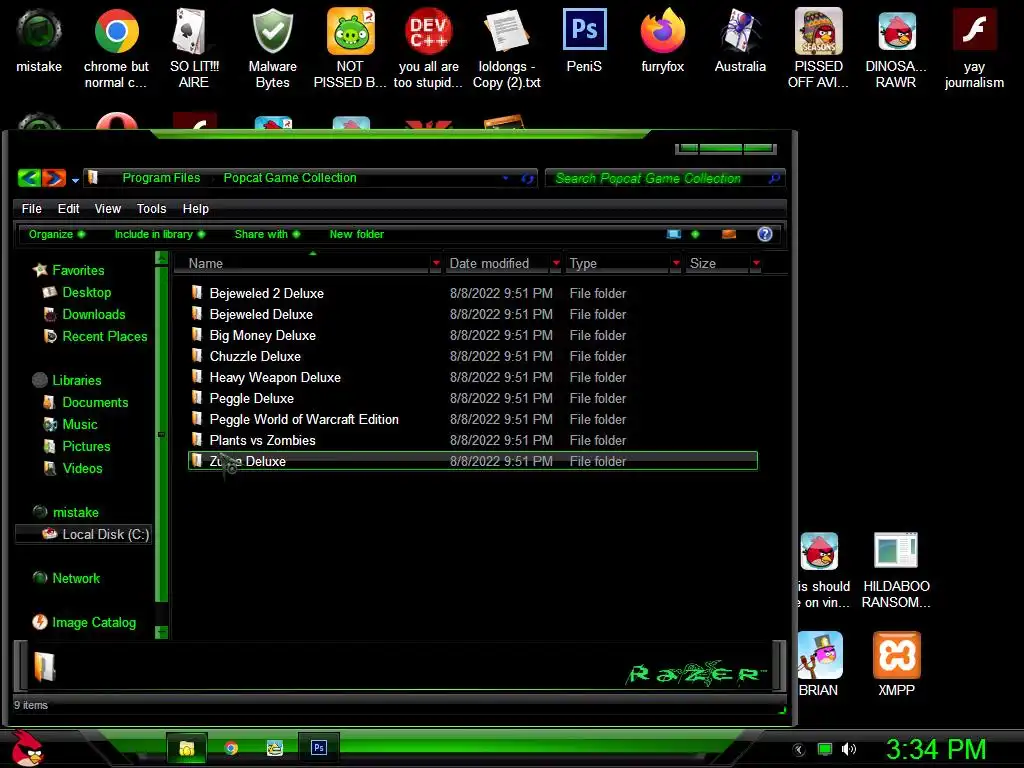Viewport: 1024px width, 768px height.
Task: Open the File menu
Action: tap(31, 209)
